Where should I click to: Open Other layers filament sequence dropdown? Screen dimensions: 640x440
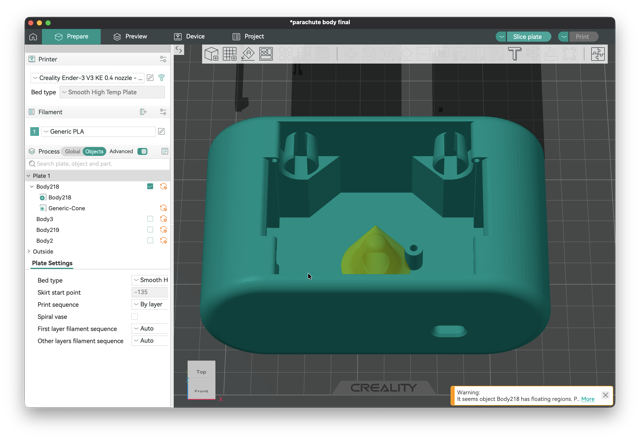point(150,341)
